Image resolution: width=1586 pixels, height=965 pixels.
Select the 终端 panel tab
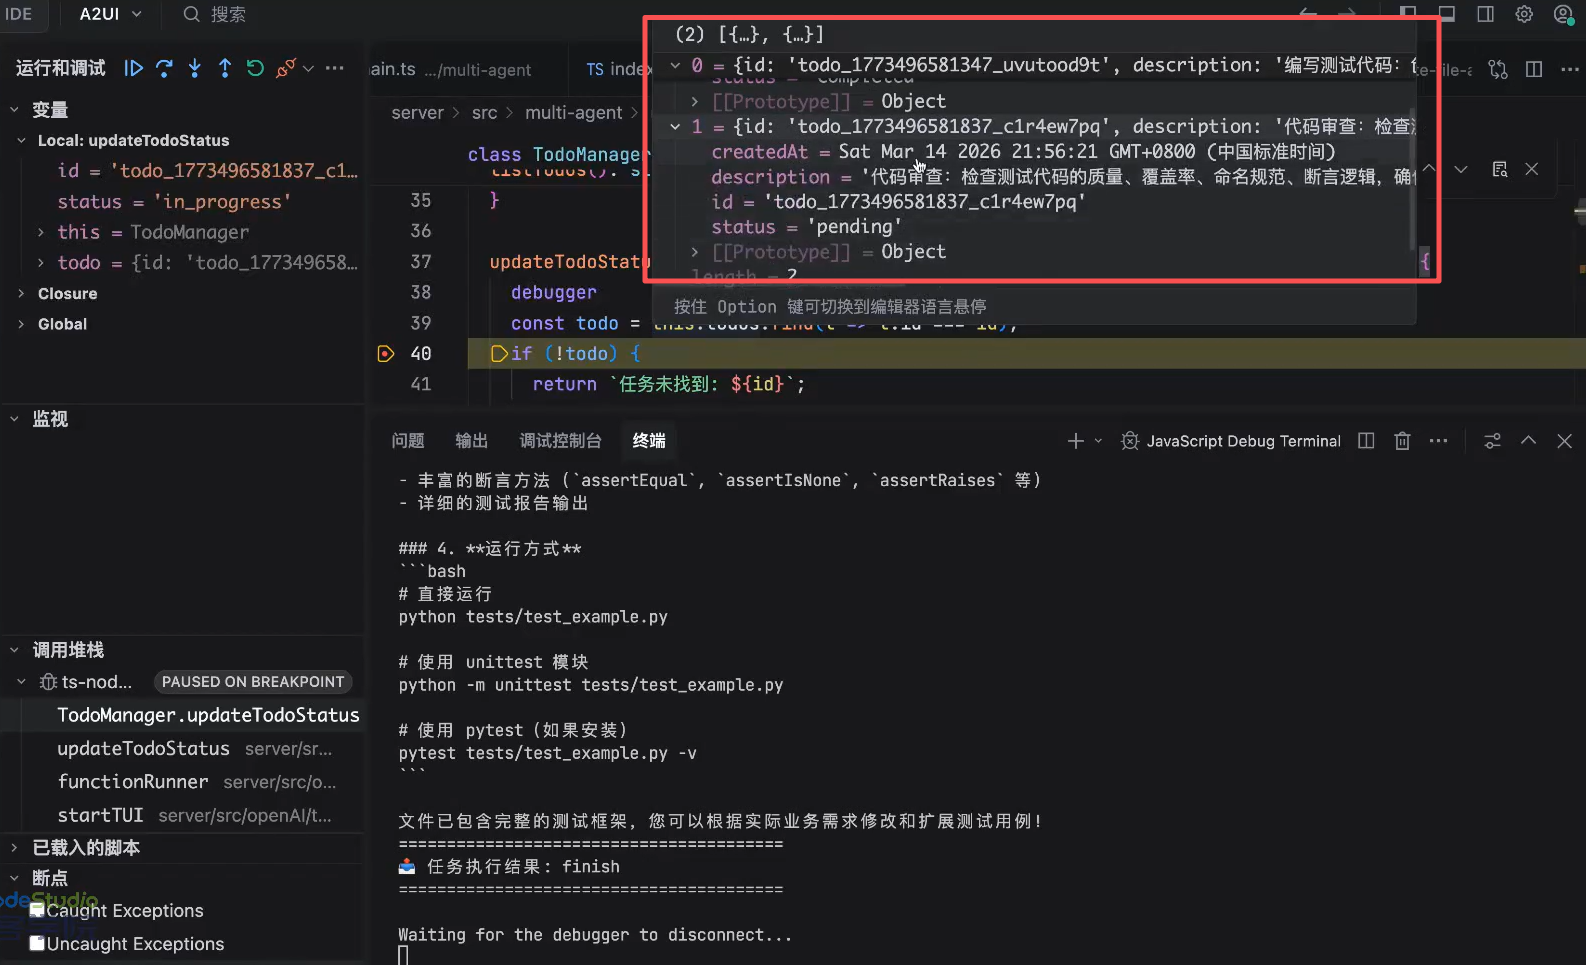[x=649, y=441]
